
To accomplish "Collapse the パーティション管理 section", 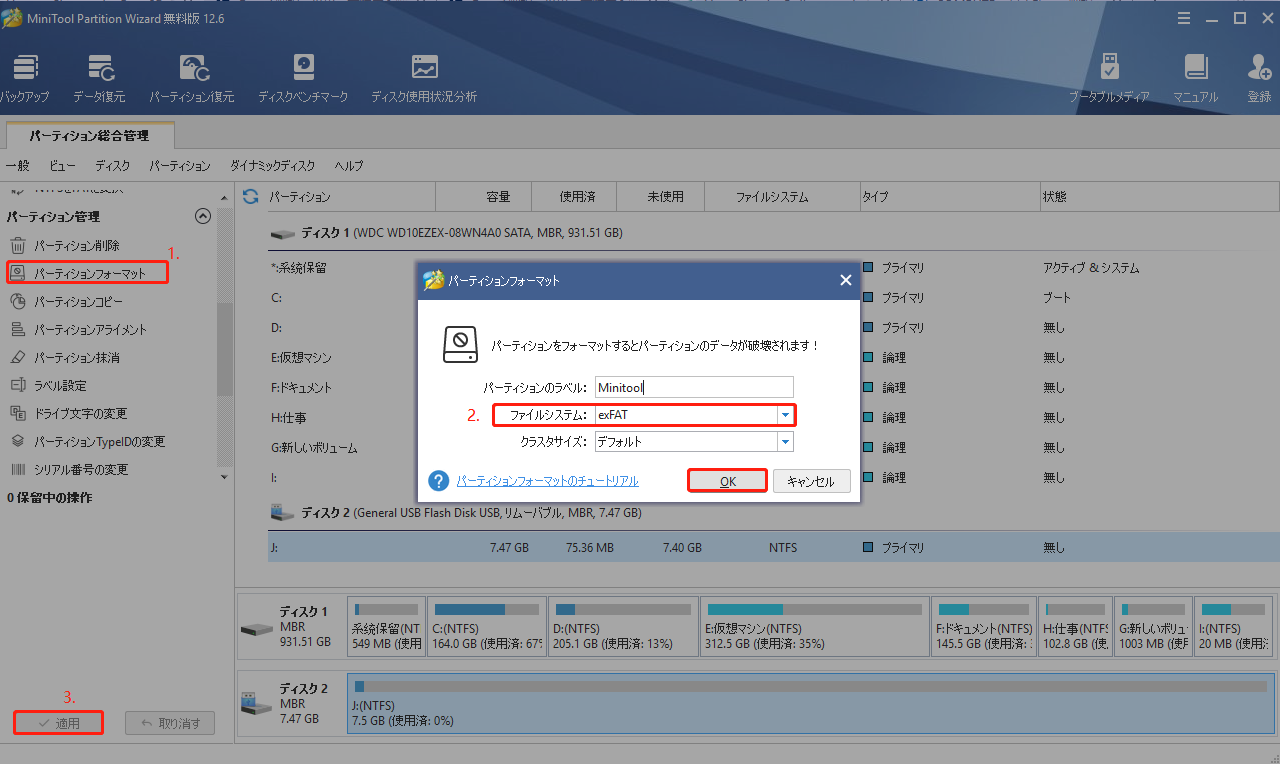I will [x=202, y=216].
